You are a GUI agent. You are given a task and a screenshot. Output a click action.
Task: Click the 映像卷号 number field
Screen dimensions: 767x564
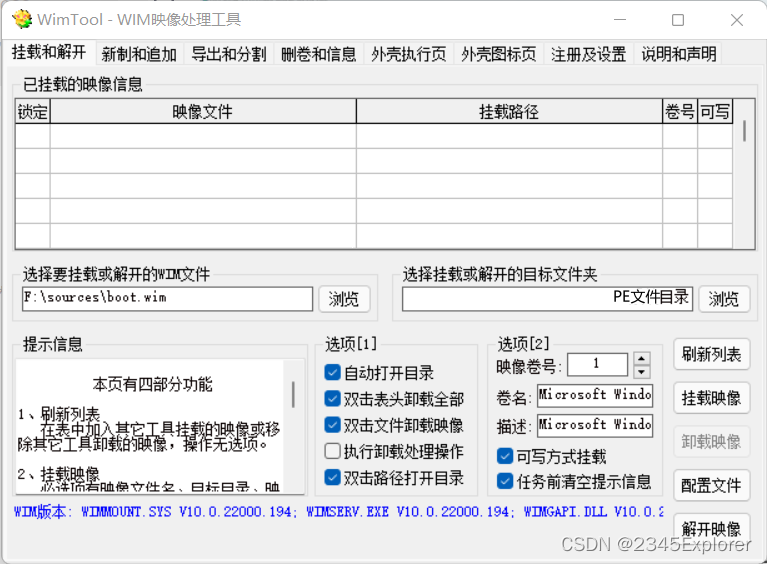click(597, 364)
